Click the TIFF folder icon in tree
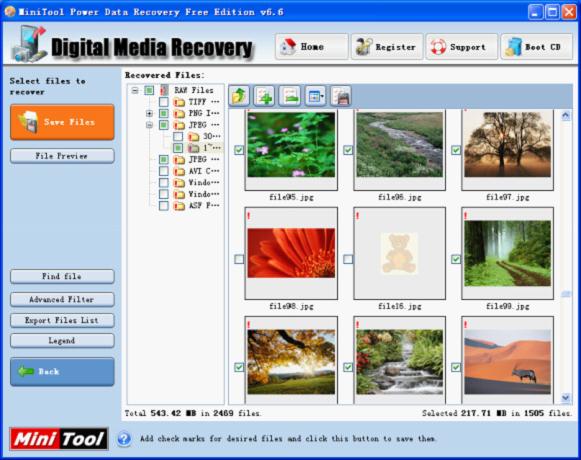Screen dimensions: 581x460 (179, 102)
